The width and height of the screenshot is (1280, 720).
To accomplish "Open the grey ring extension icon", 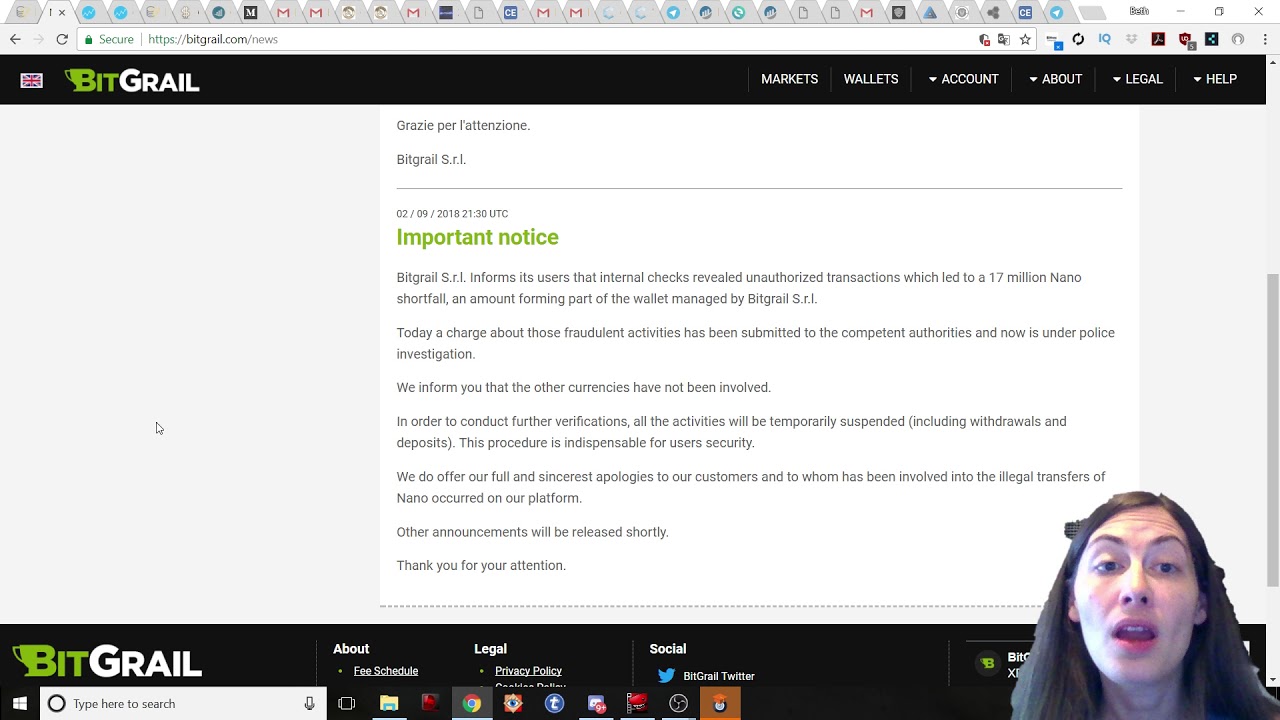I will tap(1238, 39).
